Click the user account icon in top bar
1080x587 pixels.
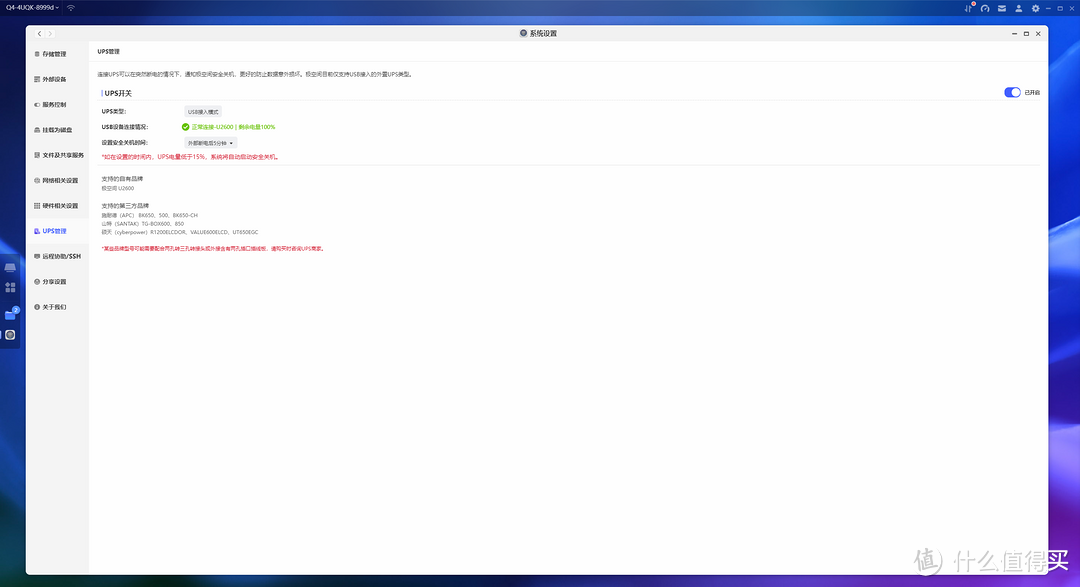(1018, 8)
